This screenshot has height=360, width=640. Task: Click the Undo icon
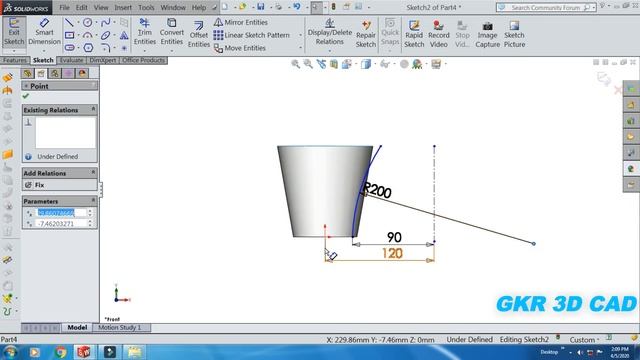tap(297, 7)
